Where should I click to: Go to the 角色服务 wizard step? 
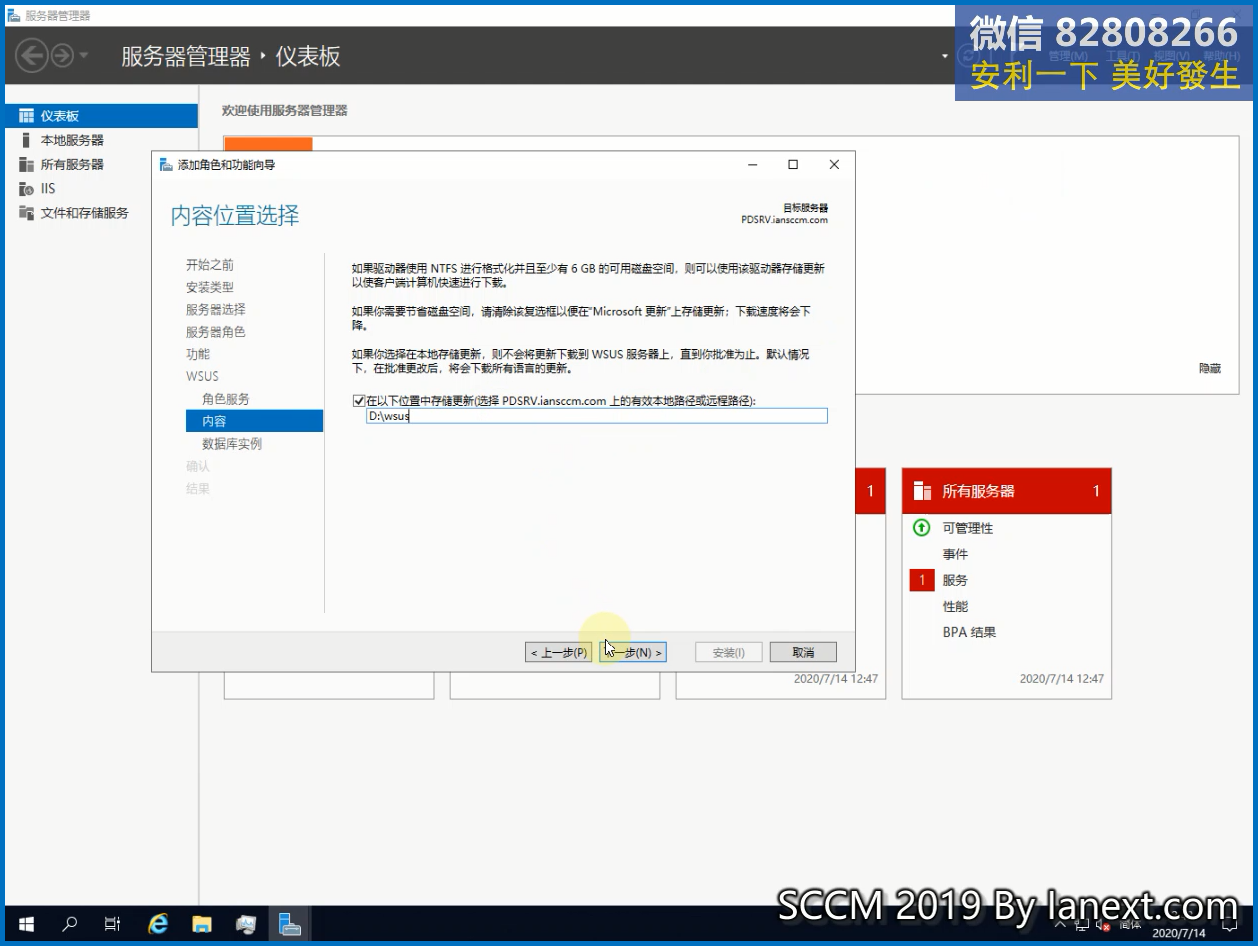click(226, 398)
